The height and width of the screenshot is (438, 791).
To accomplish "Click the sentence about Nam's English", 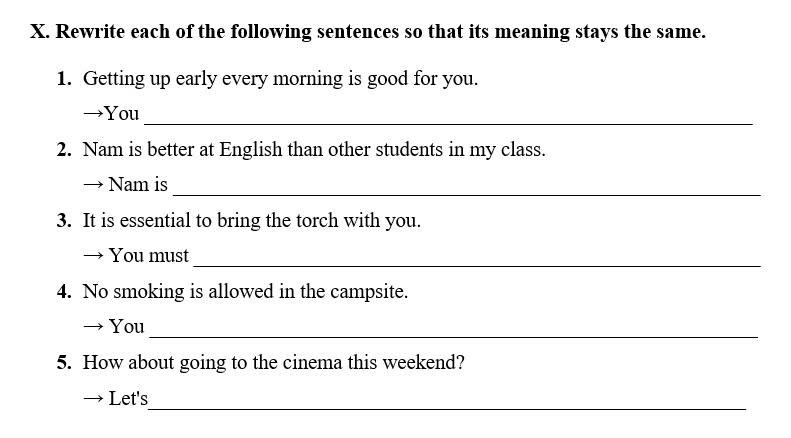I will 314,149.
